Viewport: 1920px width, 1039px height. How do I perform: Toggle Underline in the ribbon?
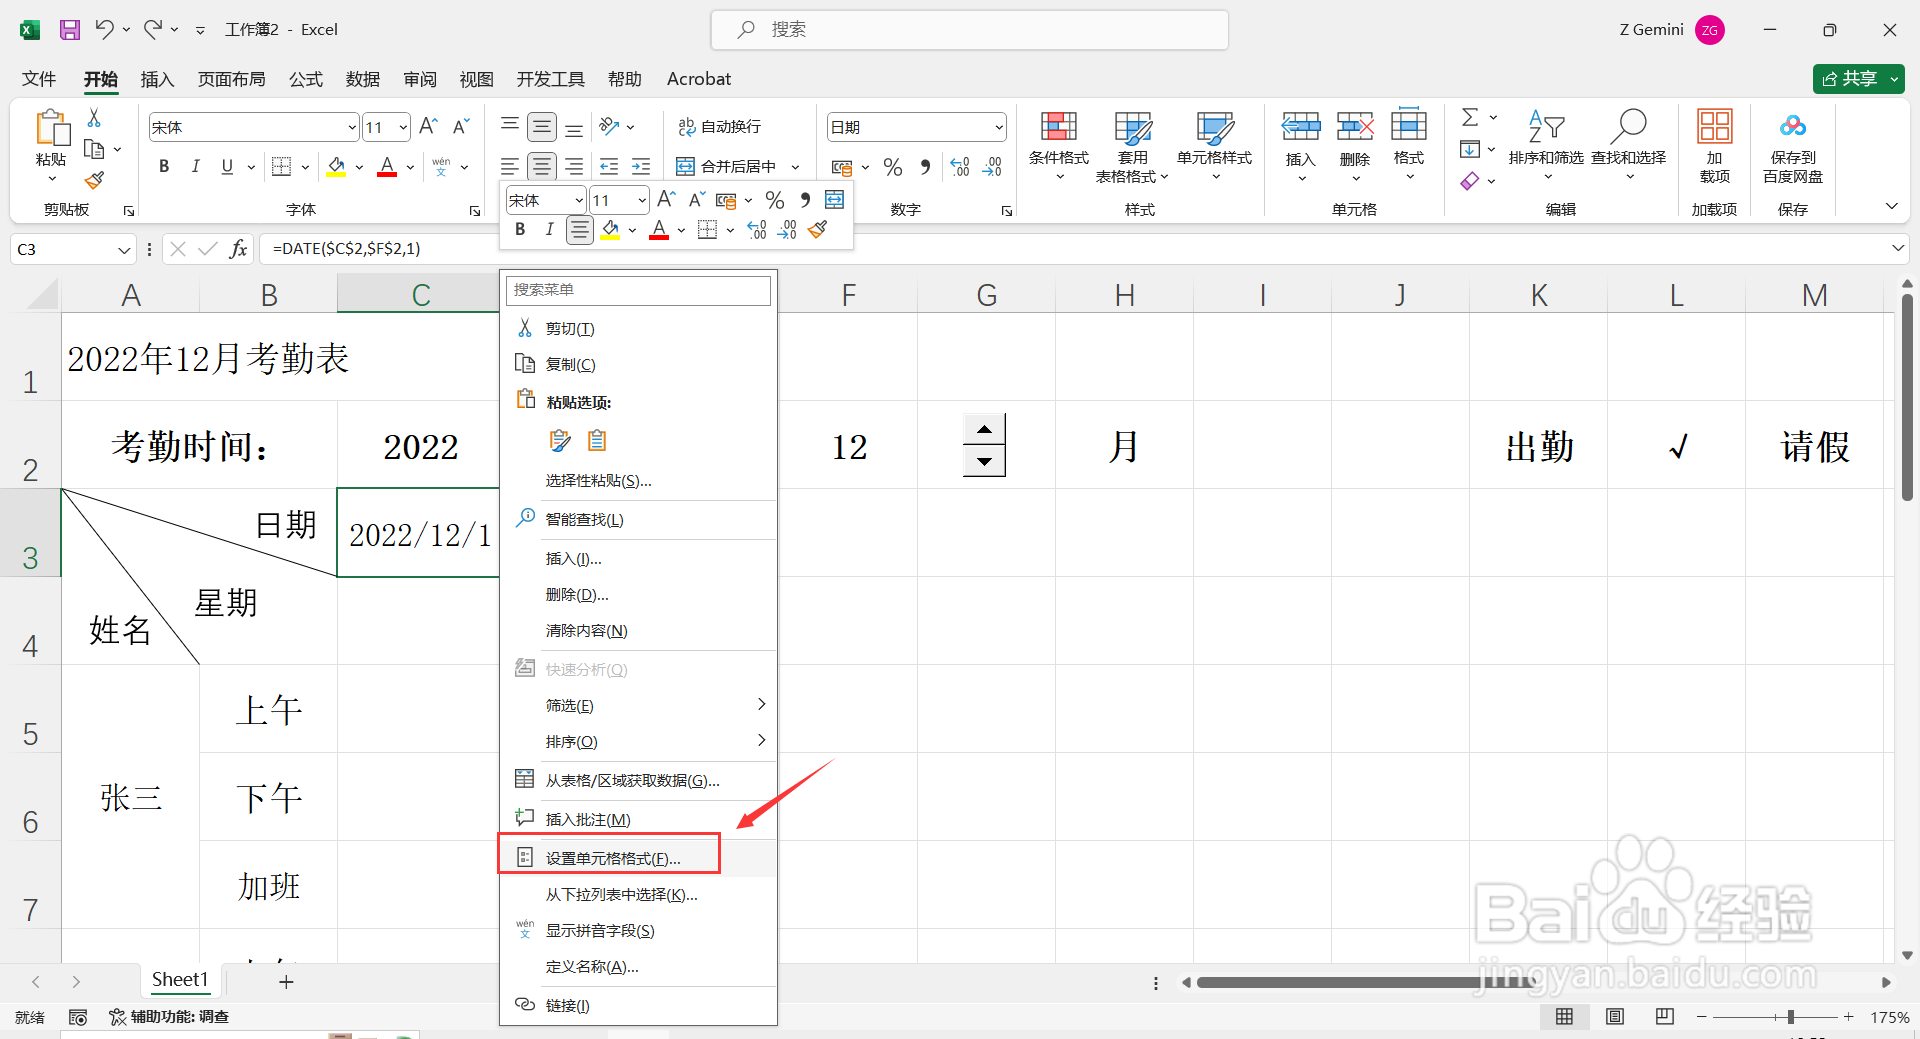[227, 167]
